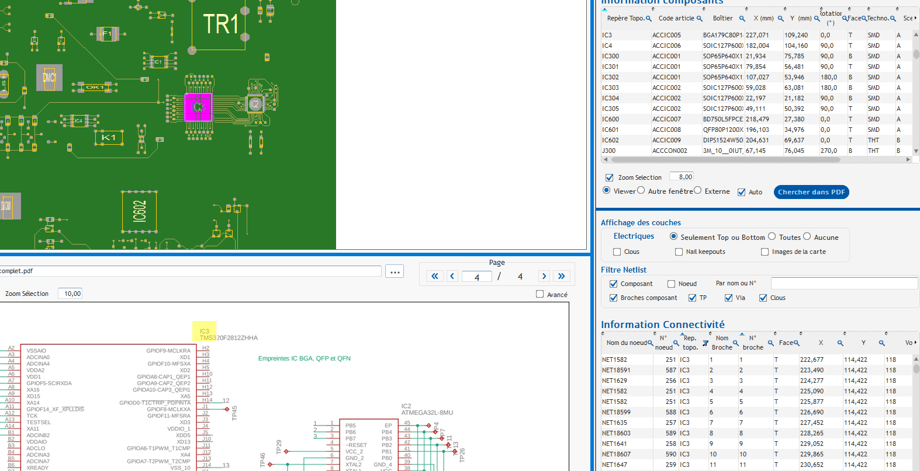Click the PDF Zoom Sélection value 10,00 field
Viewport: 920px width, 471px height.
(70, 293)
